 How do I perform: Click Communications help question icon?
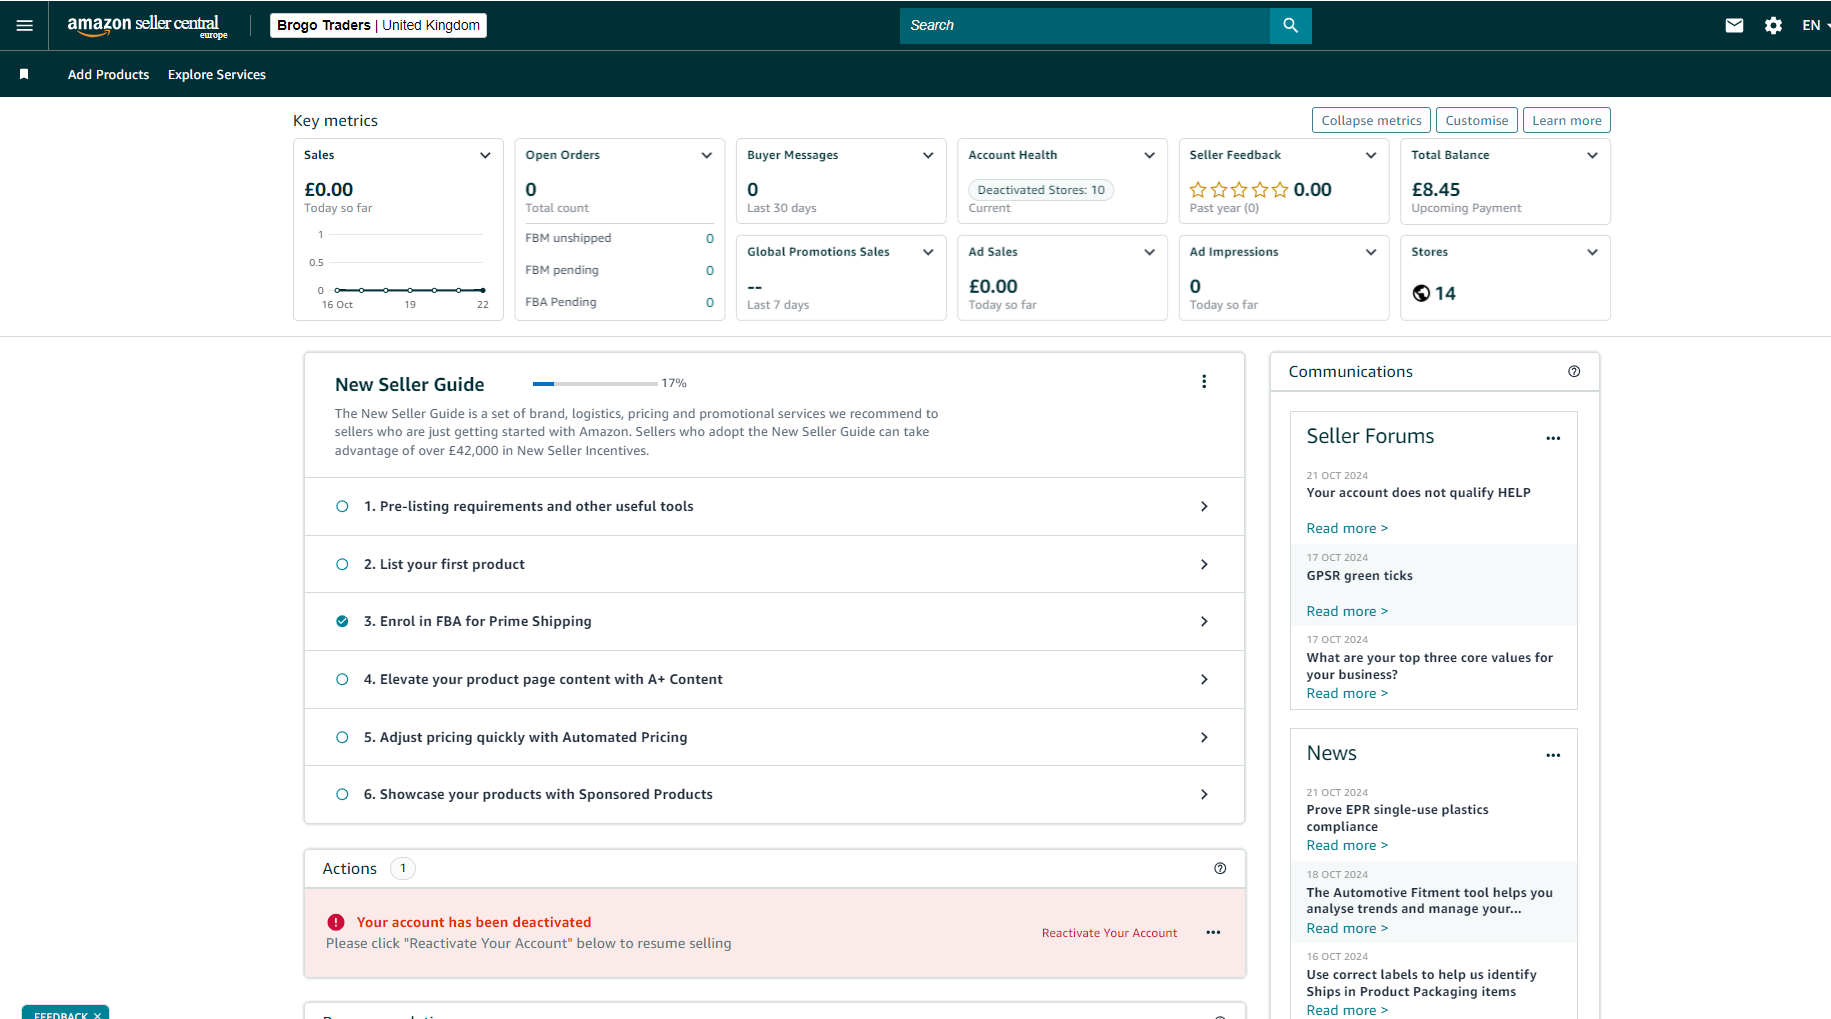[1574, 371]
